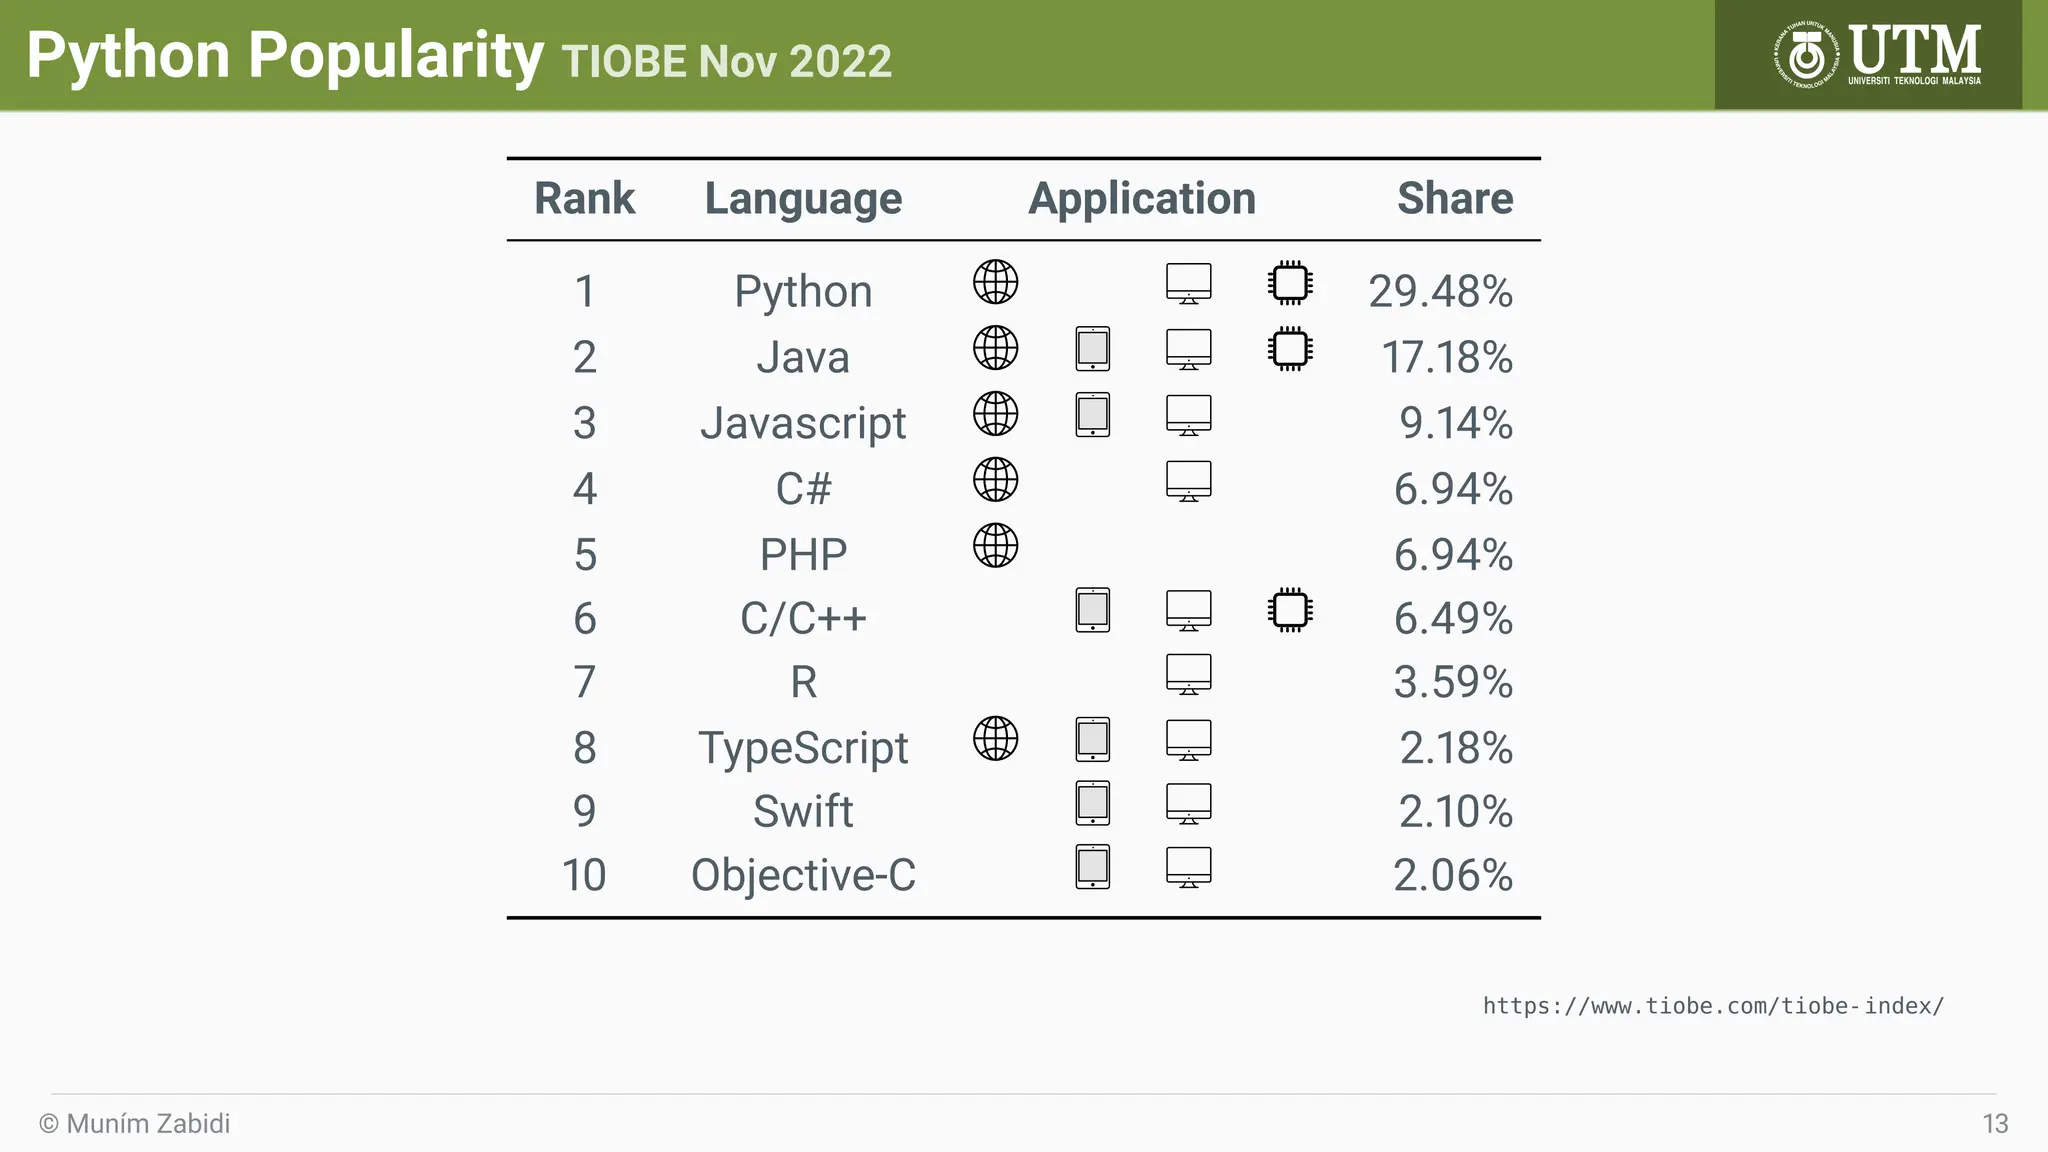Click the monitor icon in Javascript row
2048x1152 pixels.
(1189, 415)
